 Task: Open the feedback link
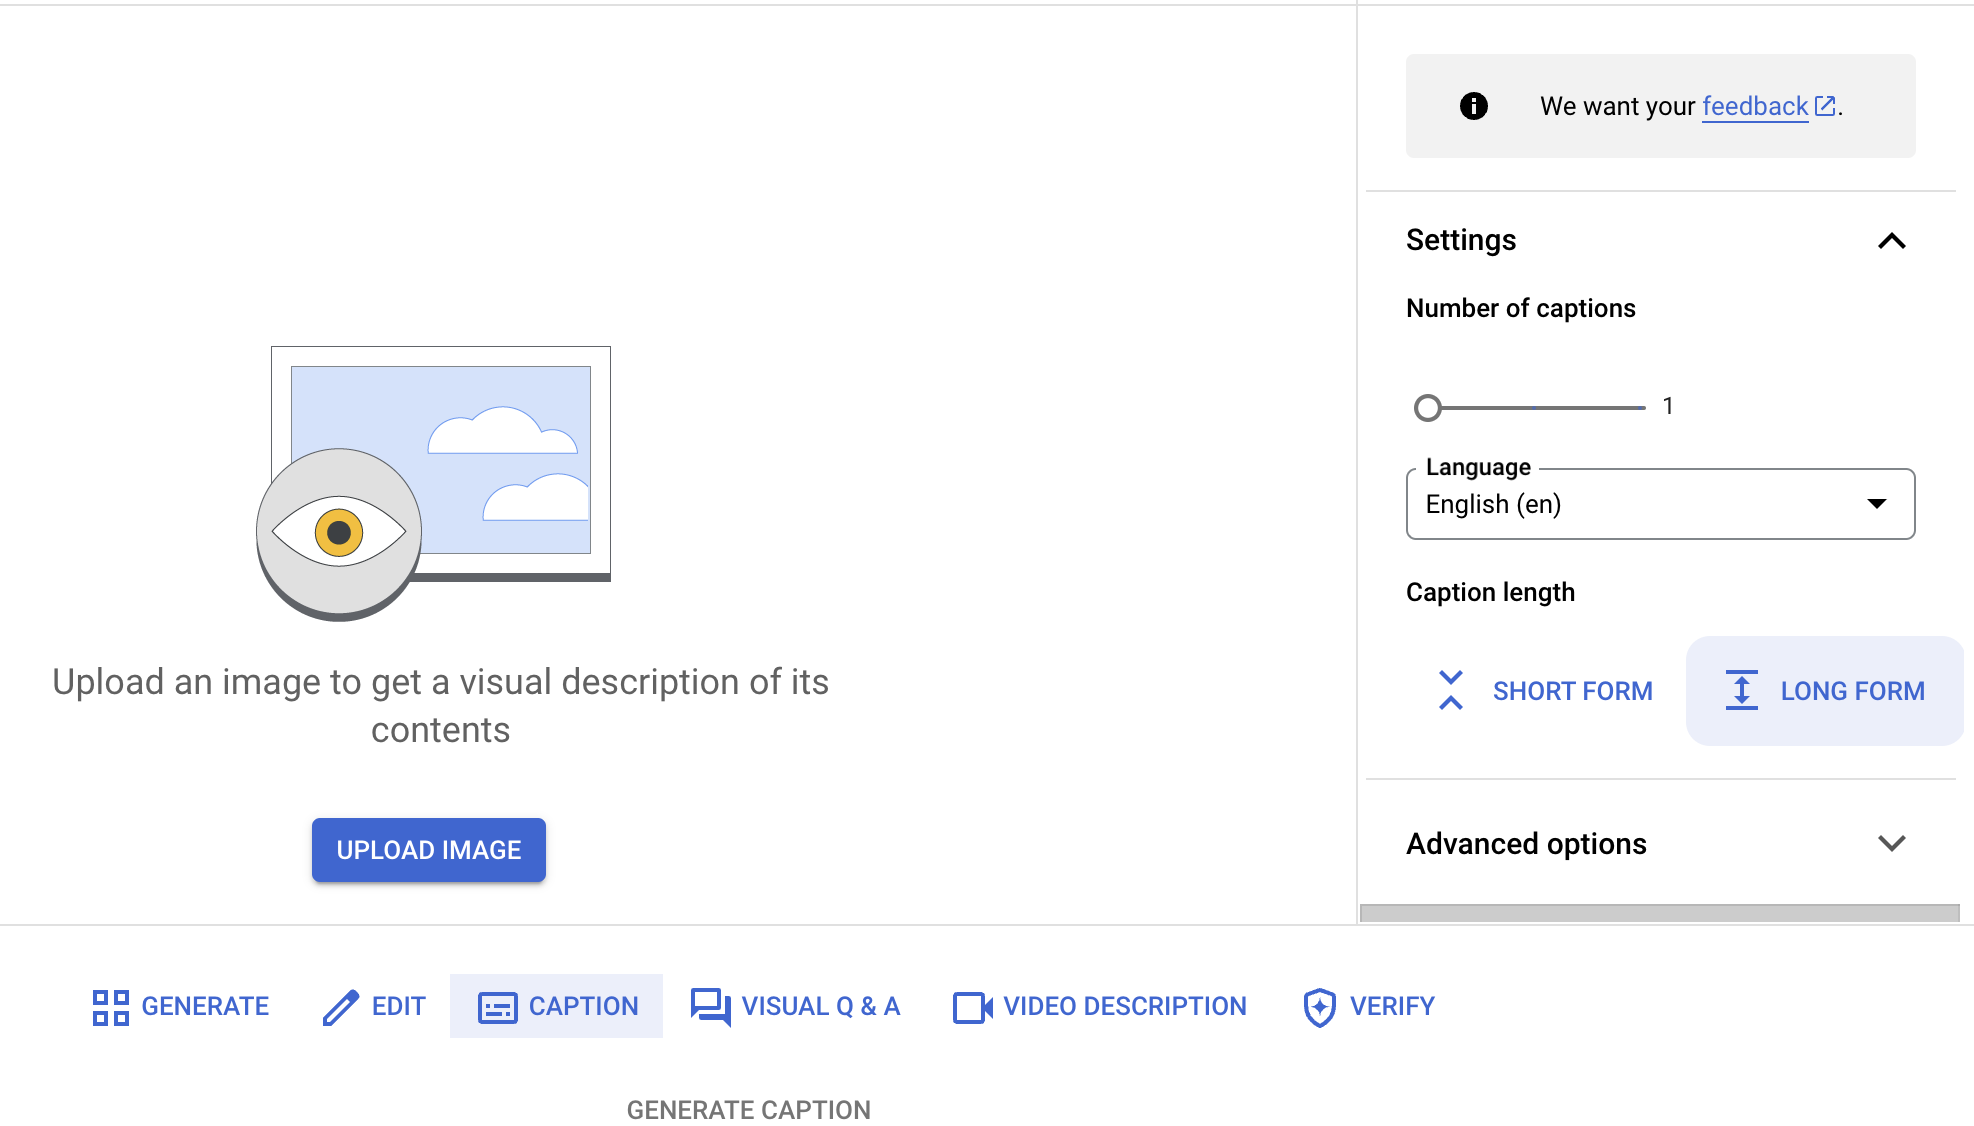(x=1754, y=105)
